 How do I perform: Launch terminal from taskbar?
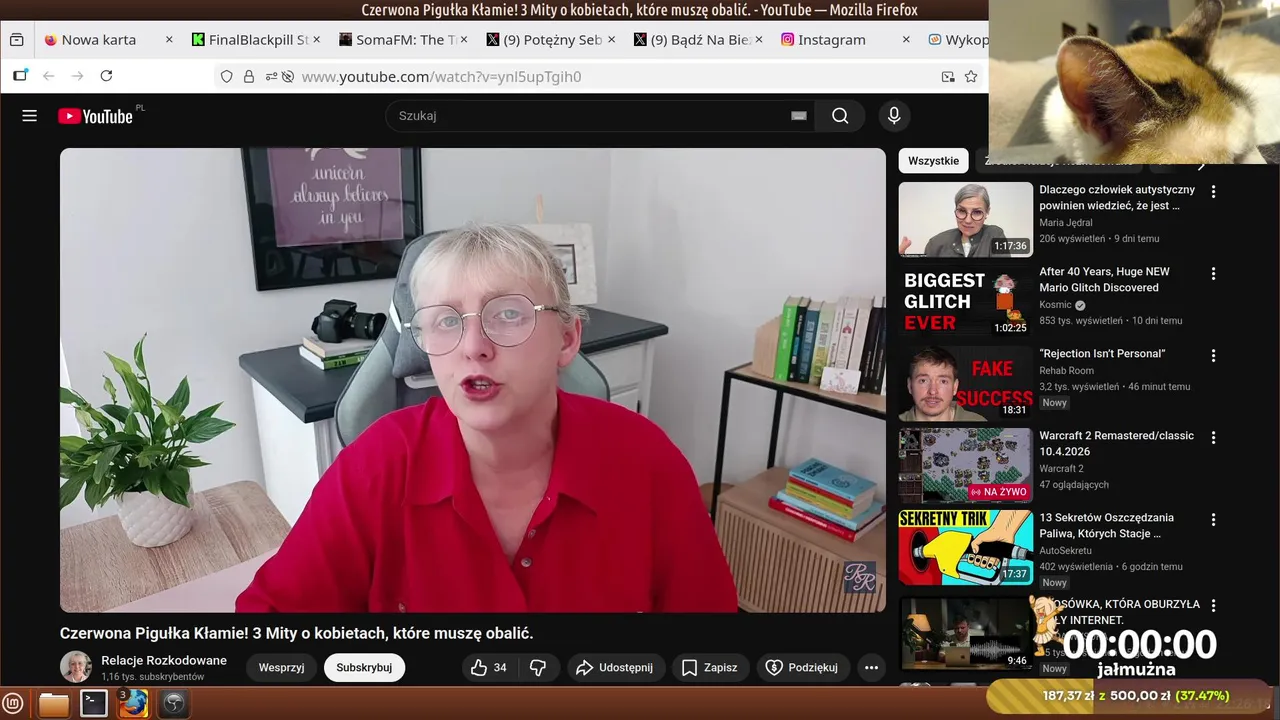pyautogui.click(x=94, y=704)
